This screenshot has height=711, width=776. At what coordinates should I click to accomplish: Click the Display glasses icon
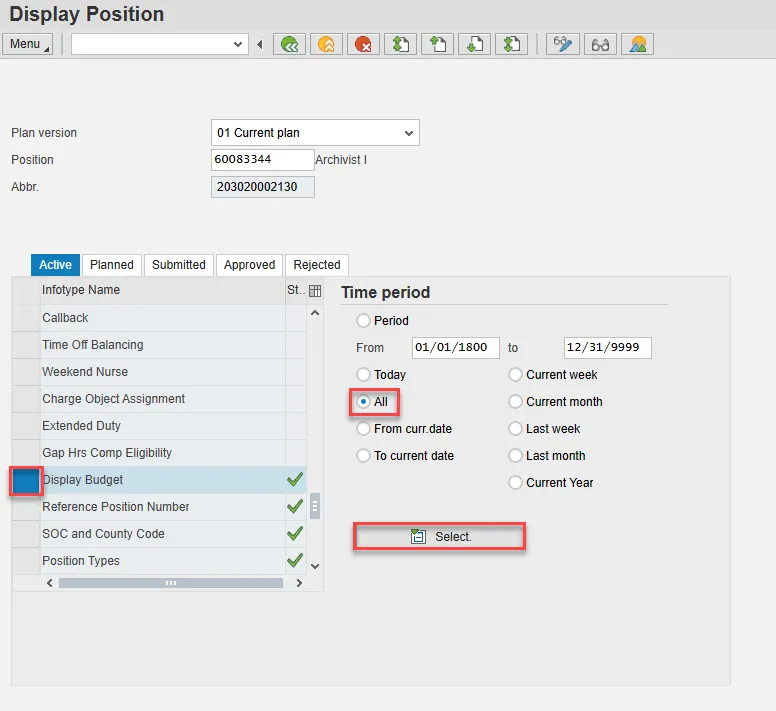click(x=600, y=45)
